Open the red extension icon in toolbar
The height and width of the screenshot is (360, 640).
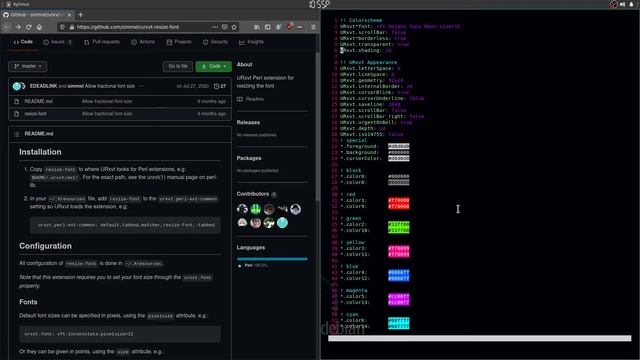289,27
